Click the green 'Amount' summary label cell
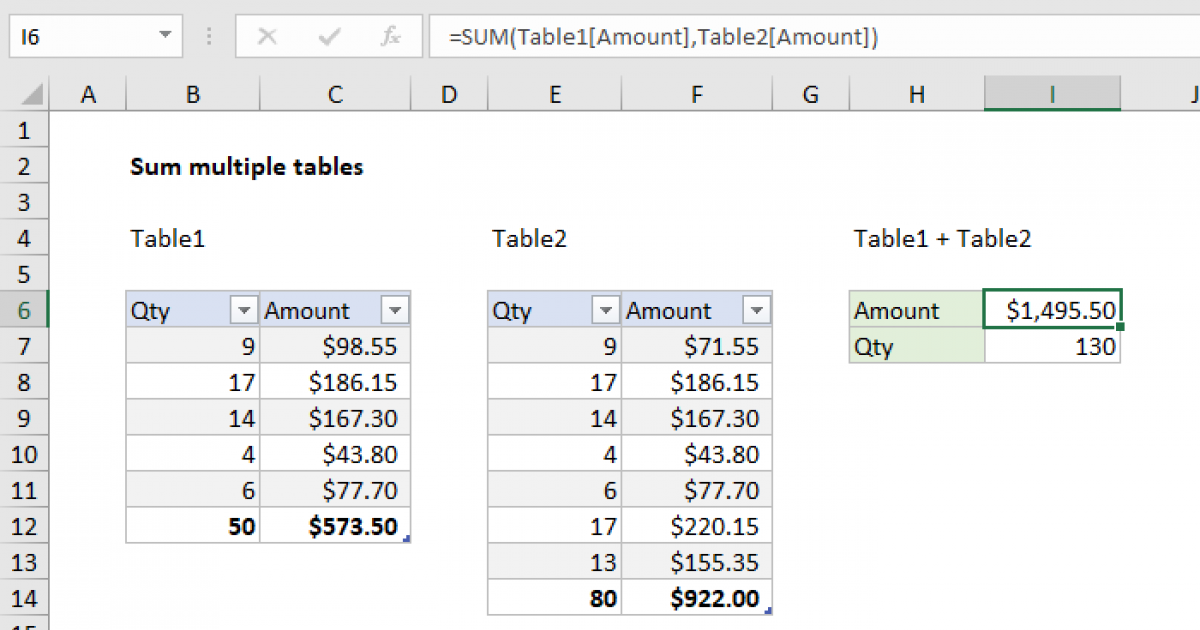This screenshot has height=630, width=1200. pyautogui.click(x=917, y=311)
